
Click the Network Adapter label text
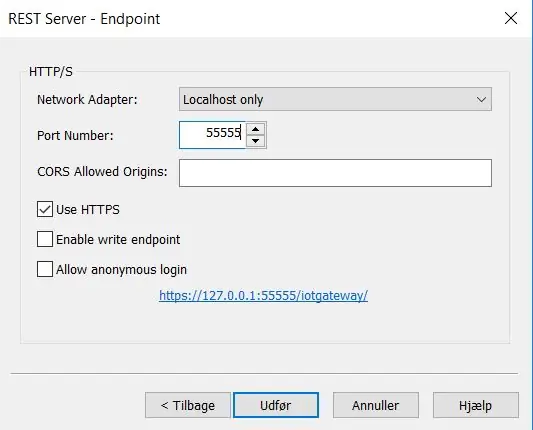tap(87, 100)
